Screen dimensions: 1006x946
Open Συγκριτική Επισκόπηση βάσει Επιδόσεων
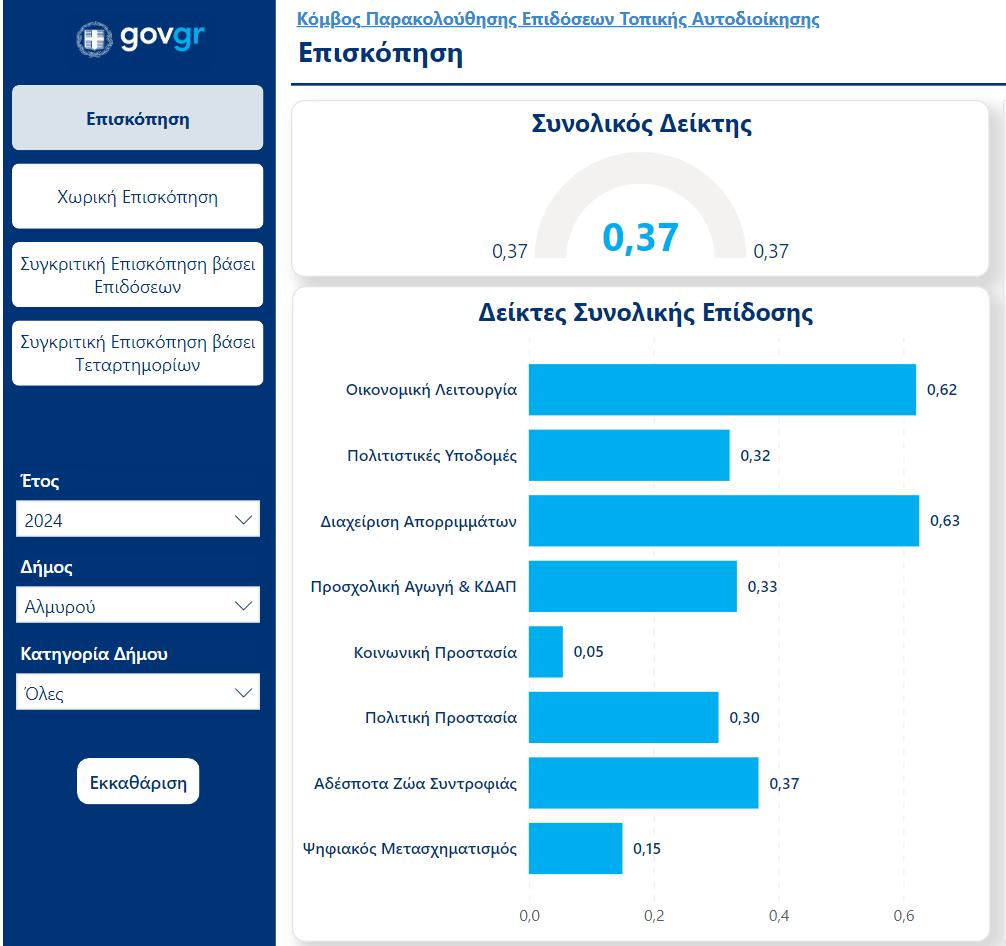[x=137, y=275]
